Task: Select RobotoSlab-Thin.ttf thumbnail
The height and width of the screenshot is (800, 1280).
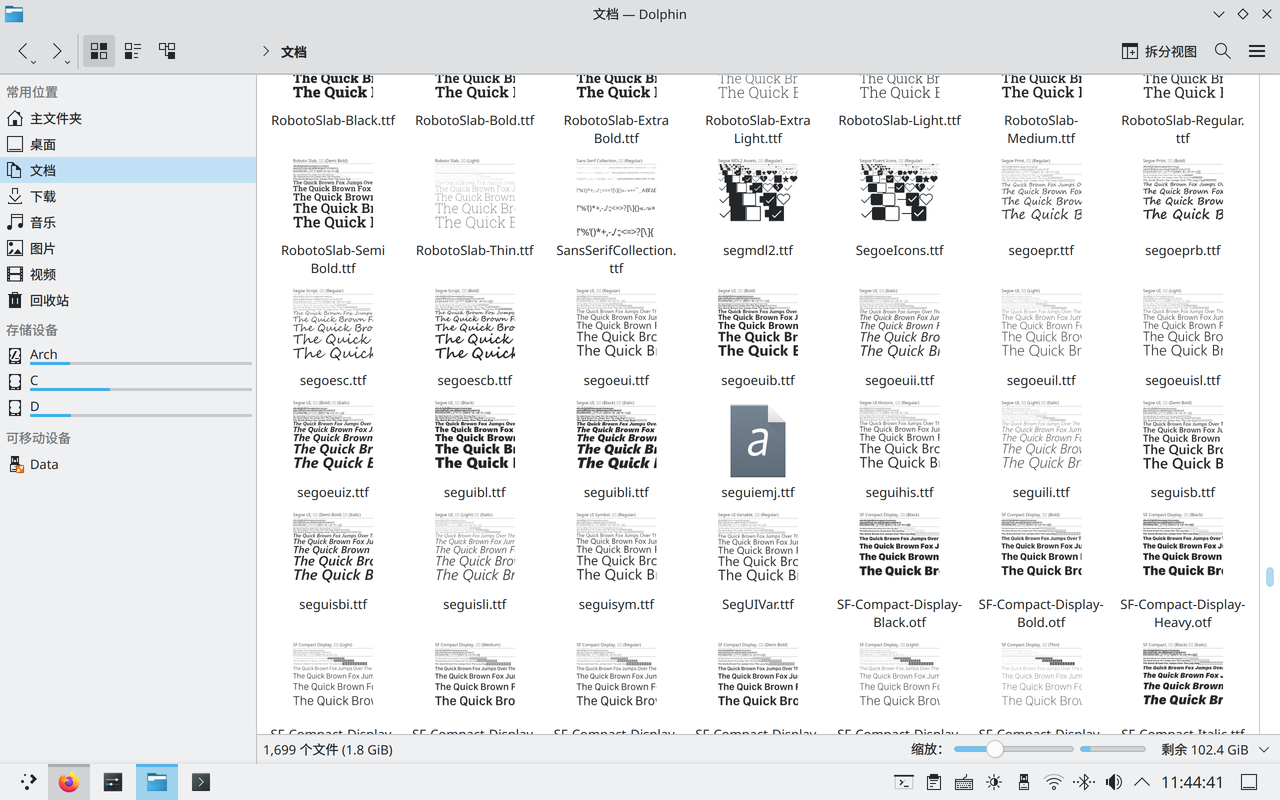Action: click(475, 192)
